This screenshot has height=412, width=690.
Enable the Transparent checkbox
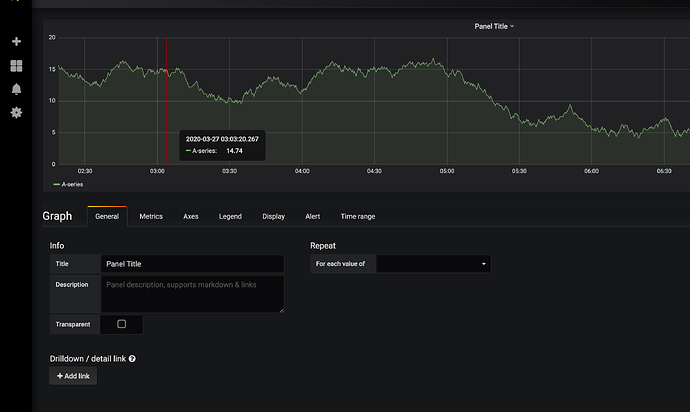121,324
